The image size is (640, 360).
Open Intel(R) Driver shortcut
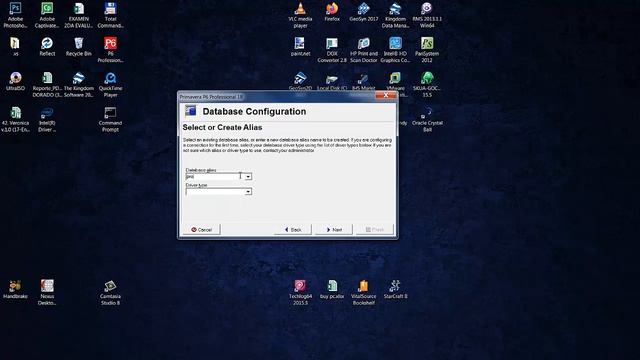click(47, 119)
